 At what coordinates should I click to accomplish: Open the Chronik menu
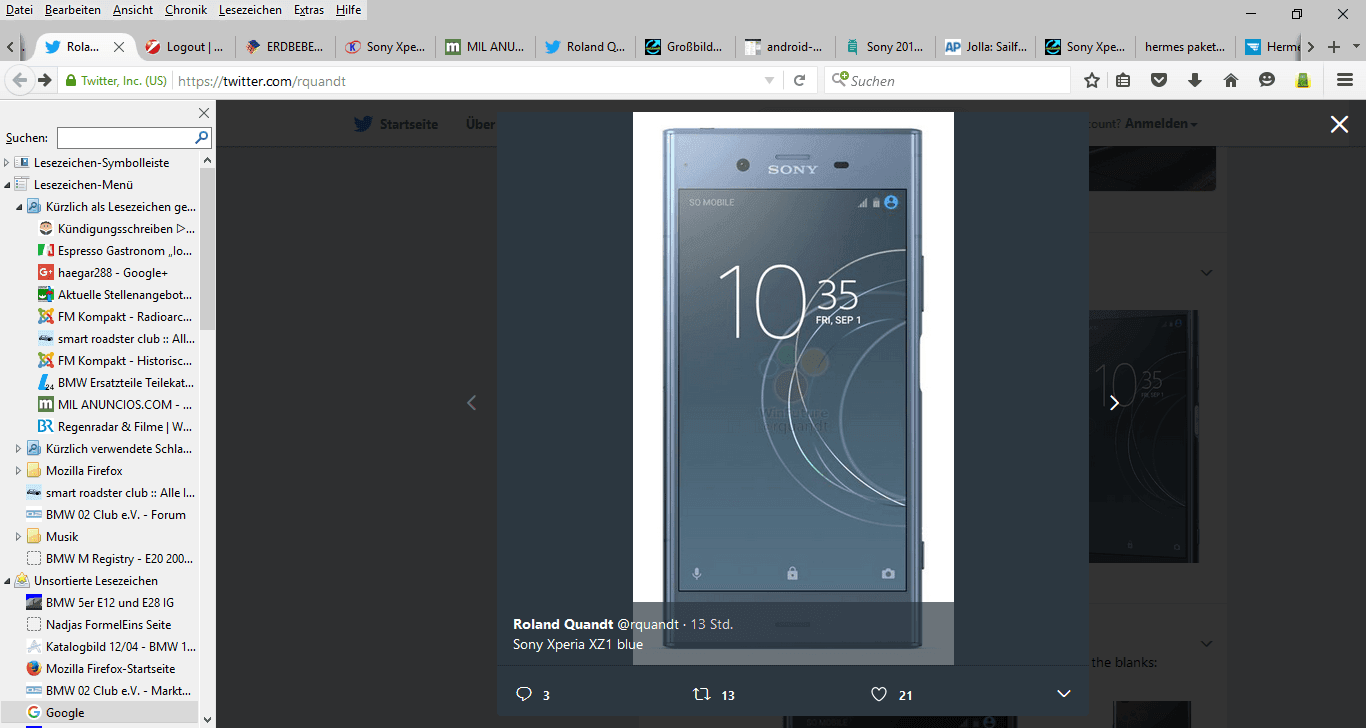pos(186,10)
